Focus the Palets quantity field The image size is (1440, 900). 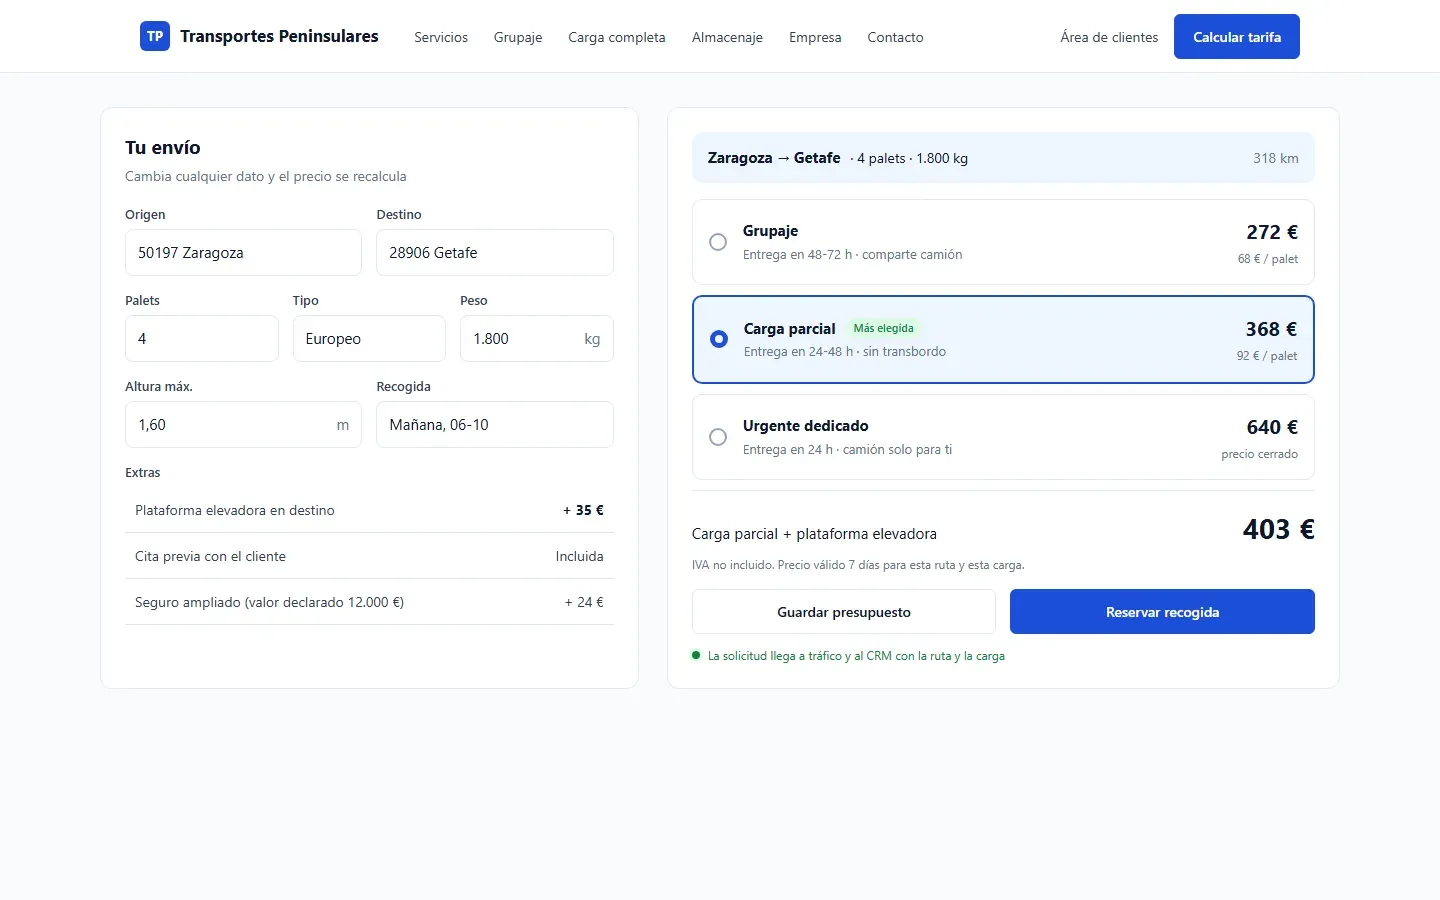coord(202,339)
